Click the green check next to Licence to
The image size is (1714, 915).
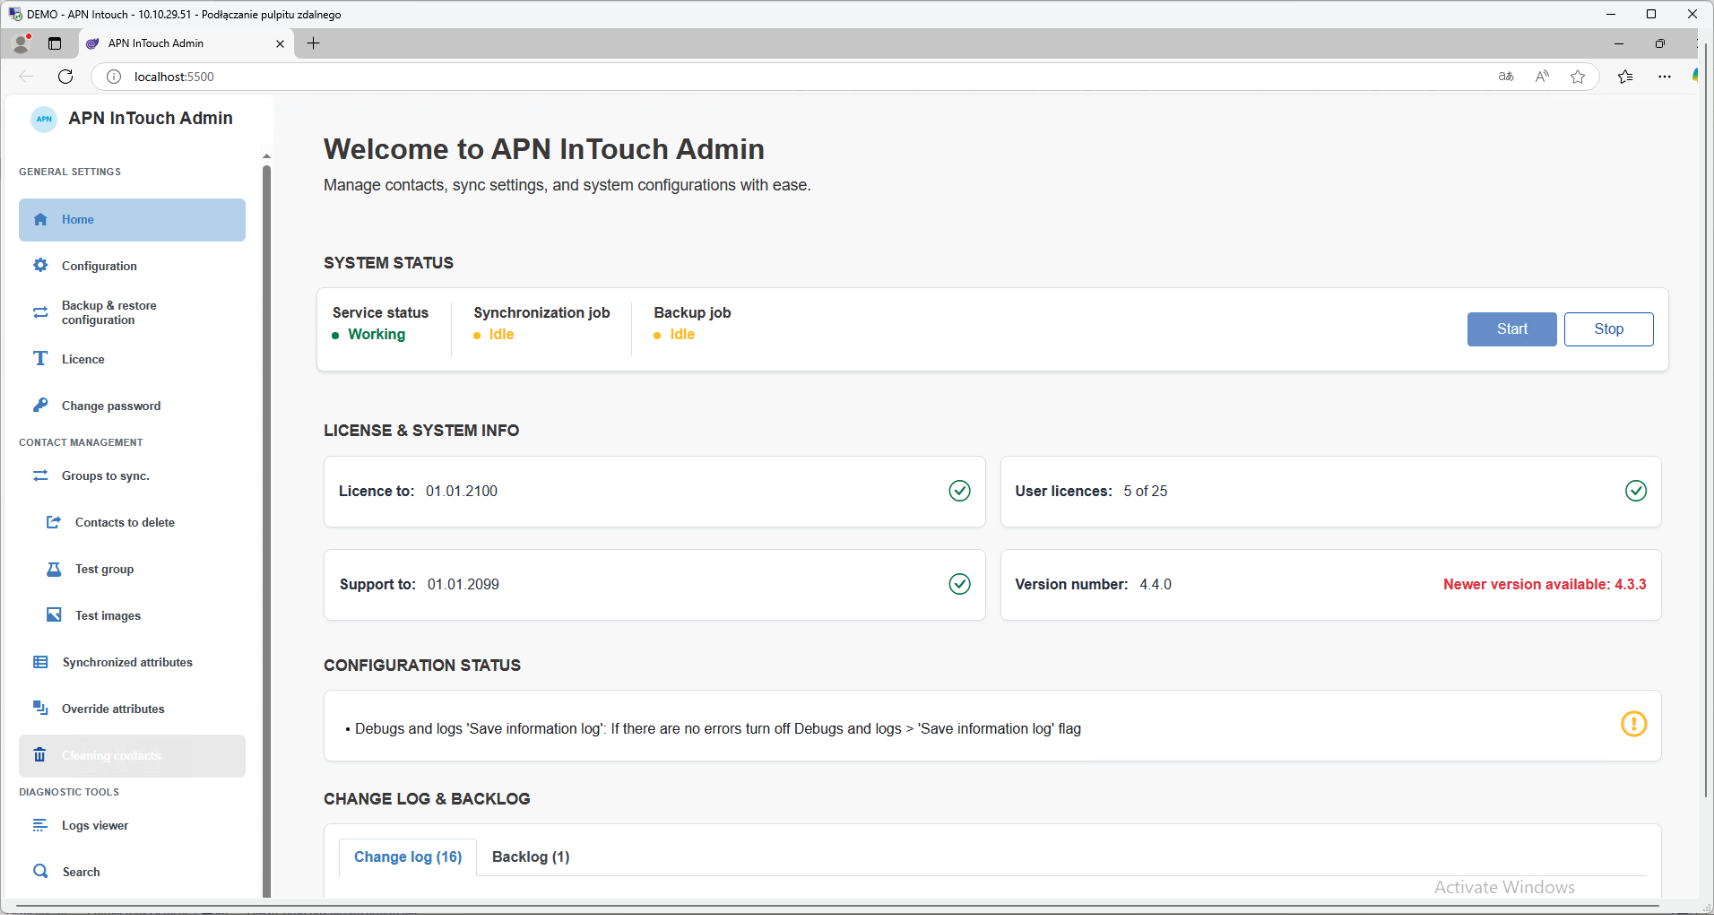[x=960, y=491]
